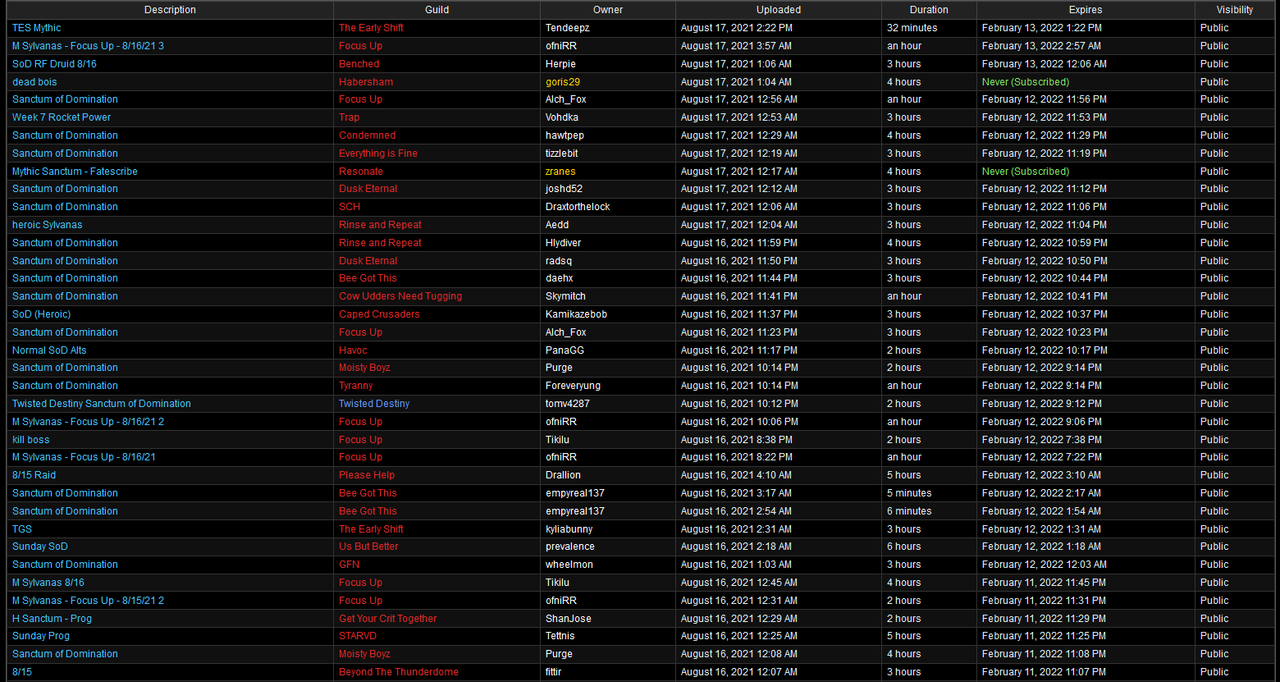Select owner name goris29
Image resolution: width=1280 pixels, height=682 pixels.
563,82
